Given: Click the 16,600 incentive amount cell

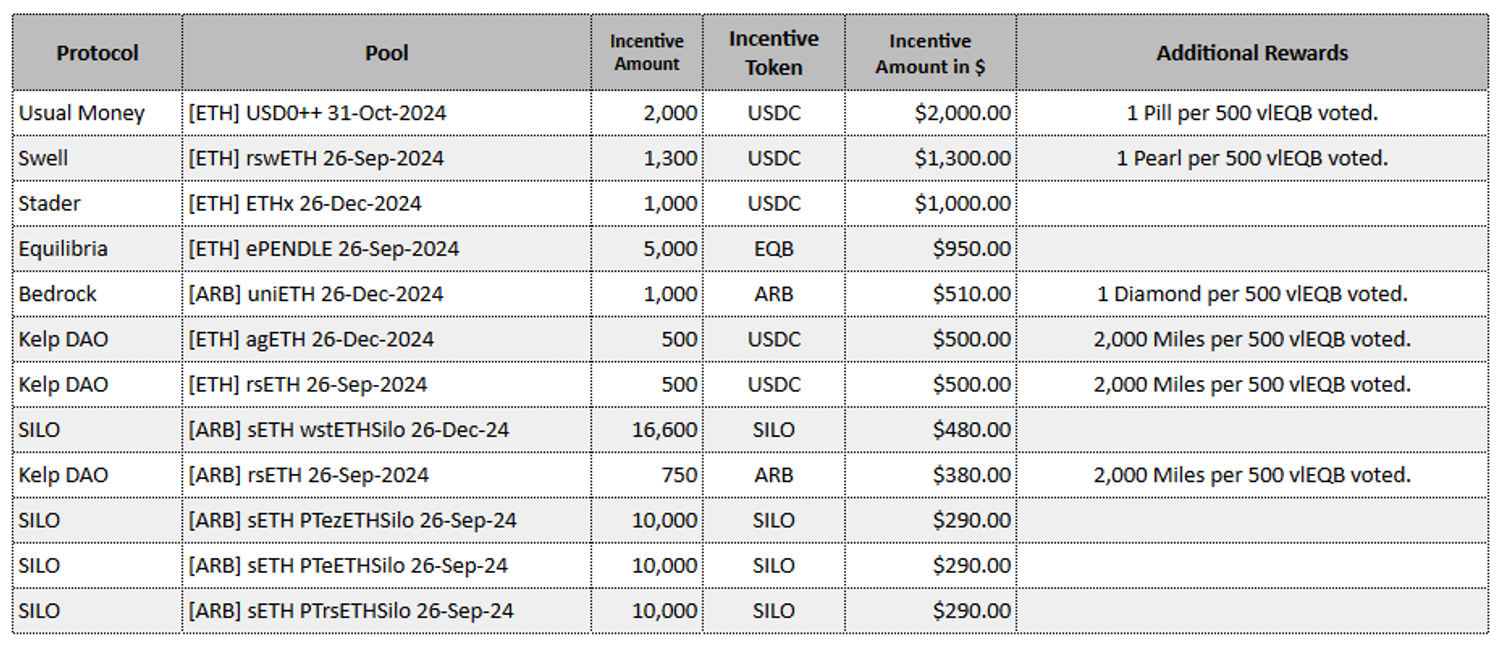Looking at the screenshot, I should coord(664,430).
